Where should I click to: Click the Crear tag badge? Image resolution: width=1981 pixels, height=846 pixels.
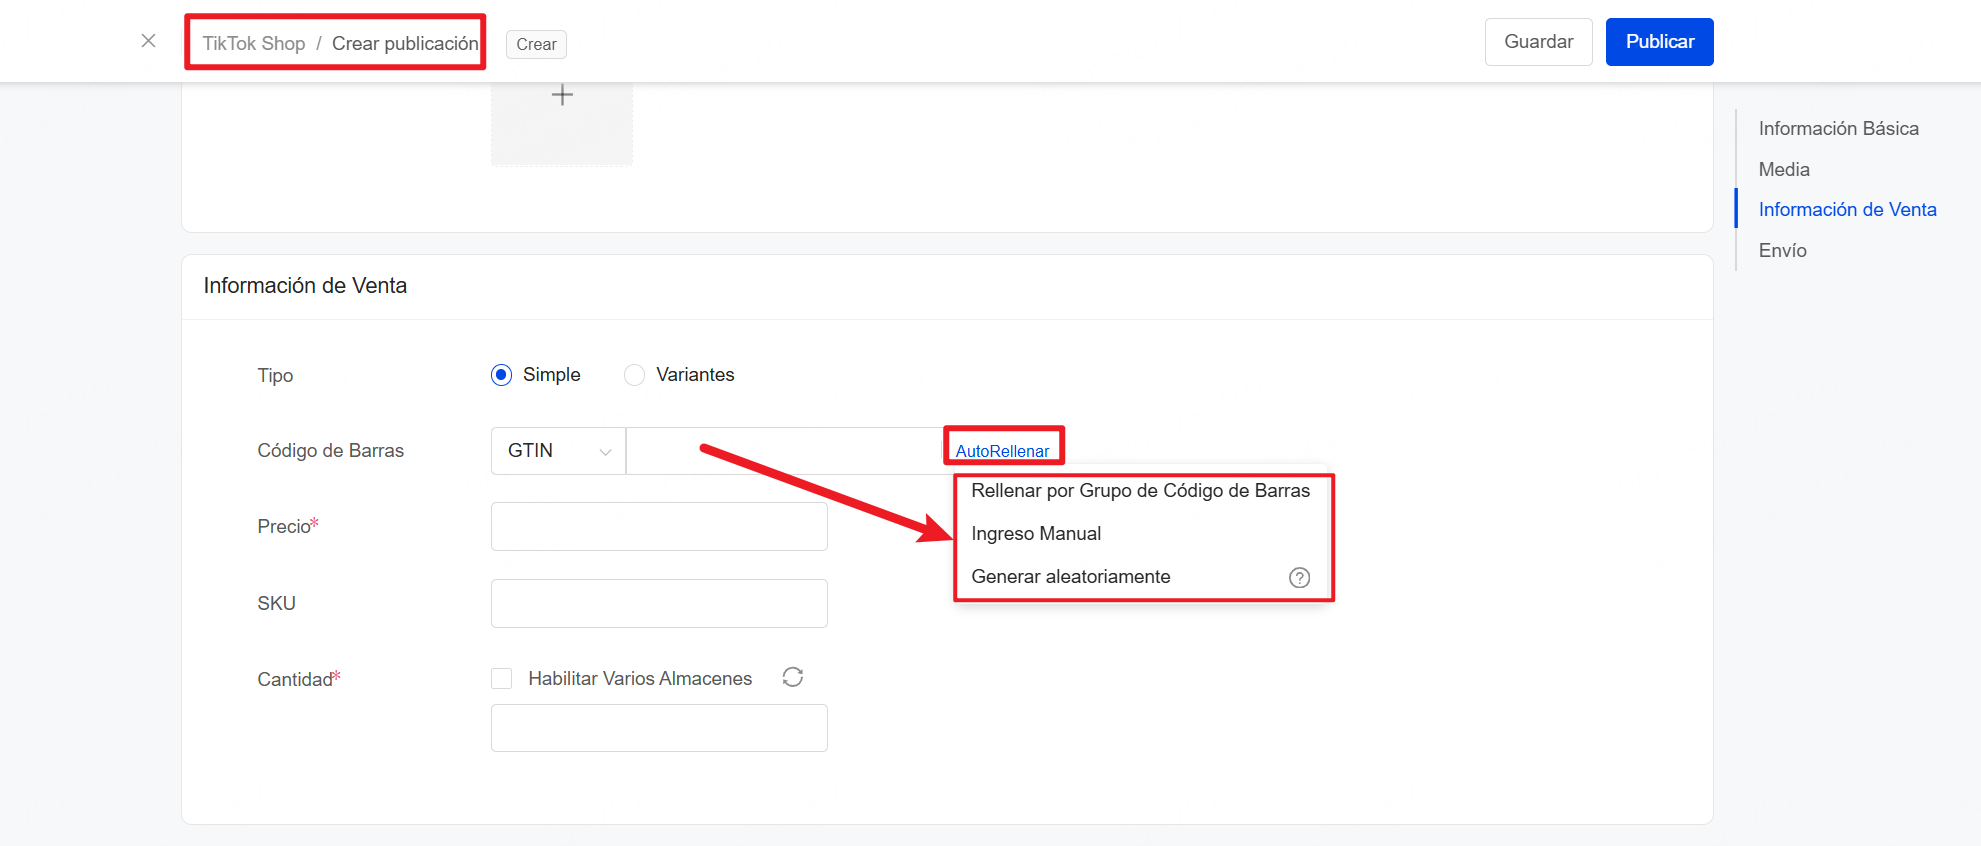point(536,44)
